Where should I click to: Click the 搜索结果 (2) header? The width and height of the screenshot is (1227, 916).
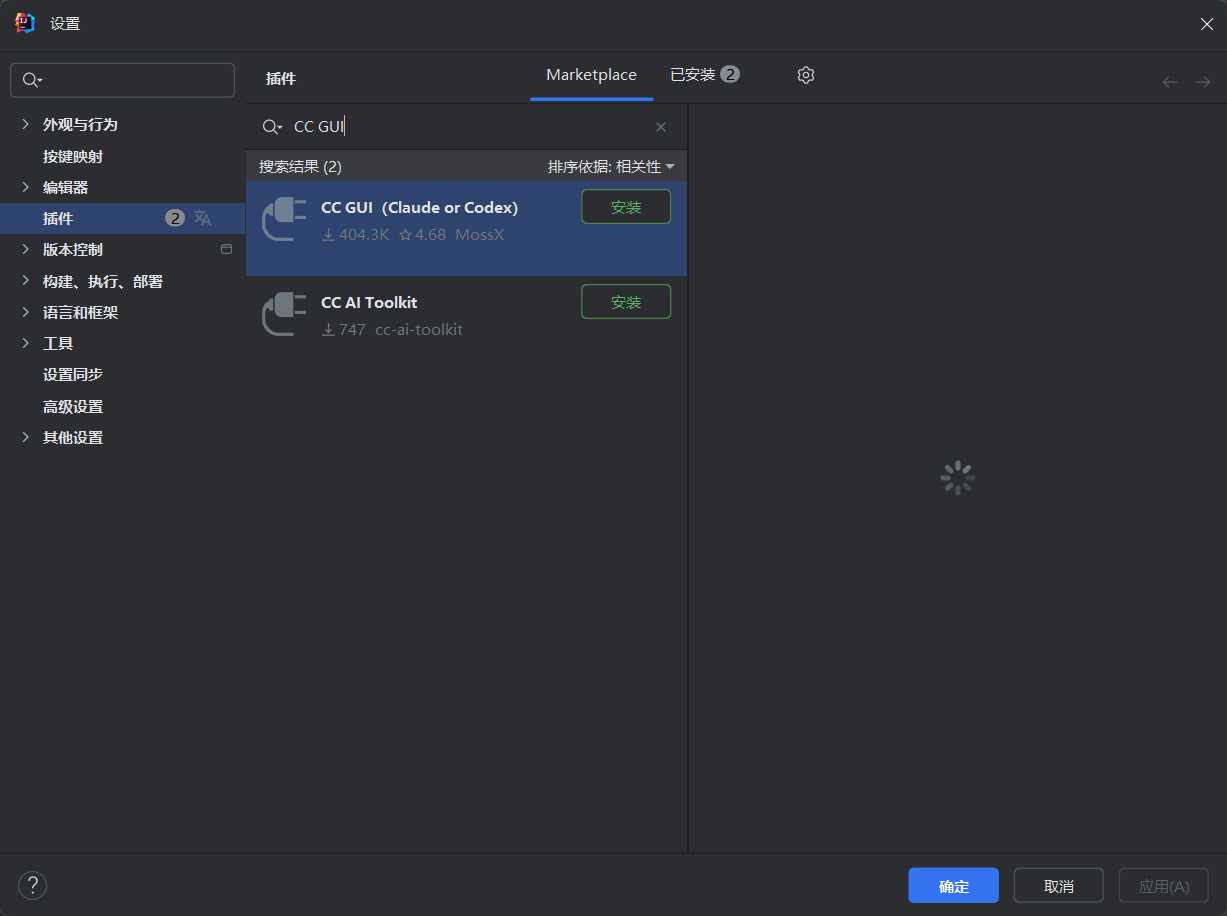pyautogui.click(x=300, y=166)
